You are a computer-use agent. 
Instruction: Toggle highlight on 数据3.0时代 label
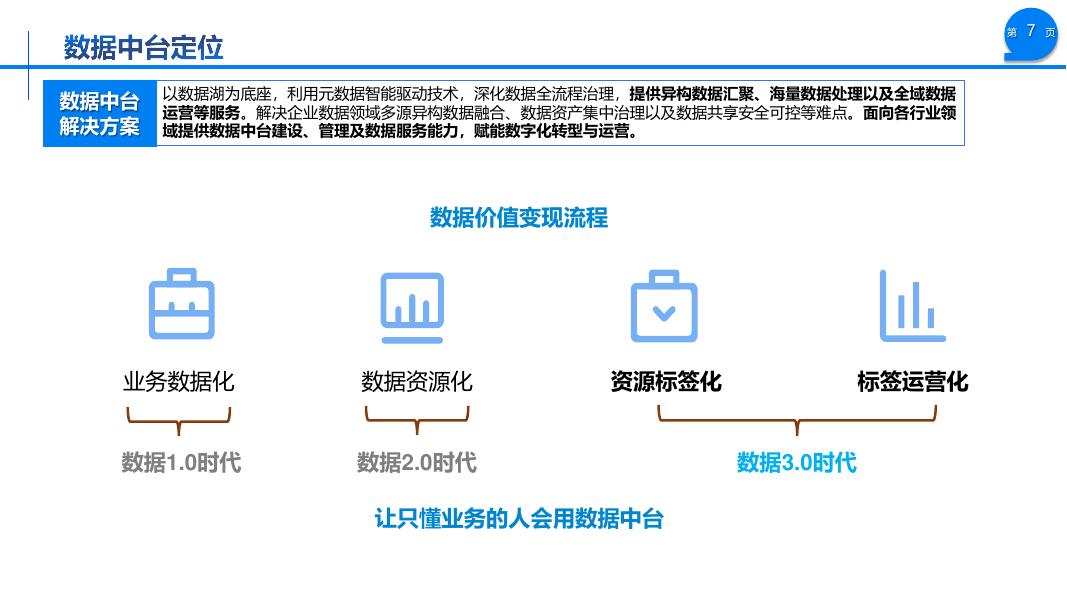point(795,463)
